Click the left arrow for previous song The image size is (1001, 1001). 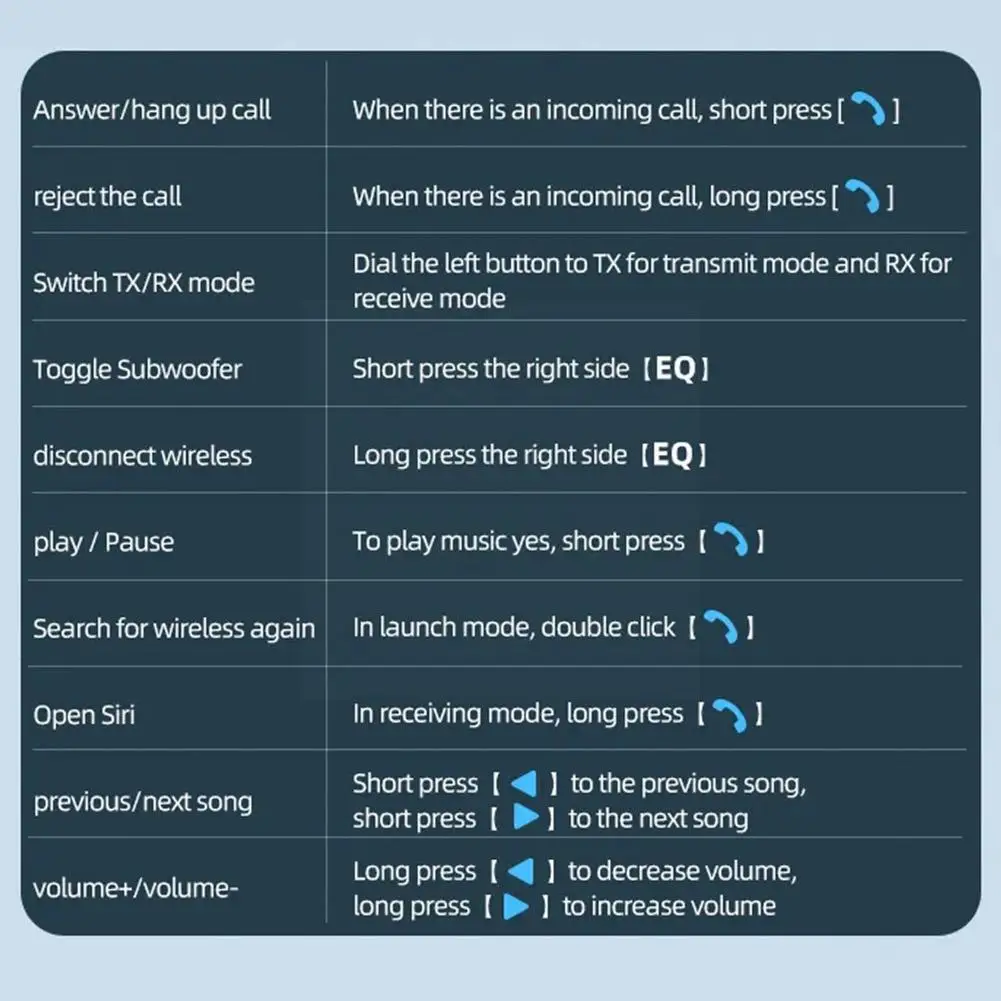(x=523, y=783)
